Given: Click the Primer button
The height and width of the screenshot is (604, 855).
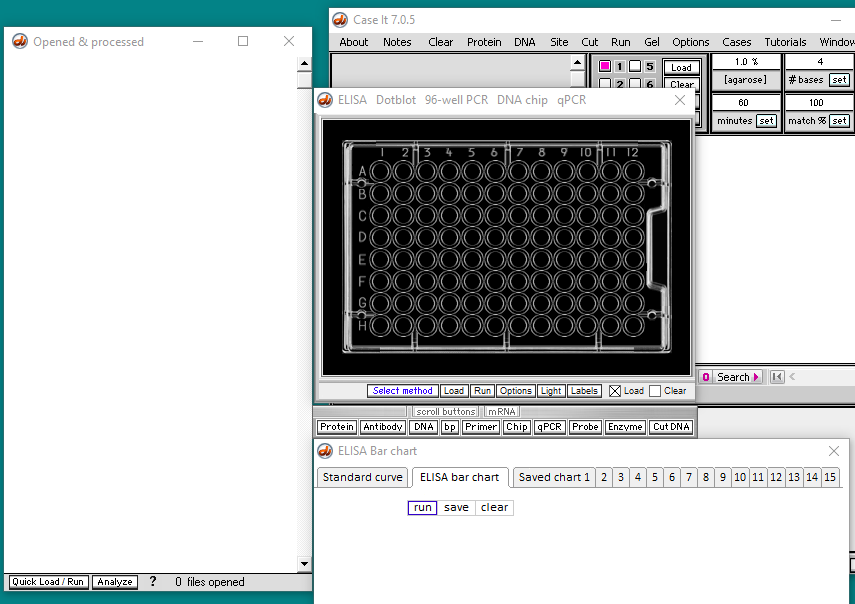Looking at the screenshot, I should pyautogui.click(x=480, y=427).
